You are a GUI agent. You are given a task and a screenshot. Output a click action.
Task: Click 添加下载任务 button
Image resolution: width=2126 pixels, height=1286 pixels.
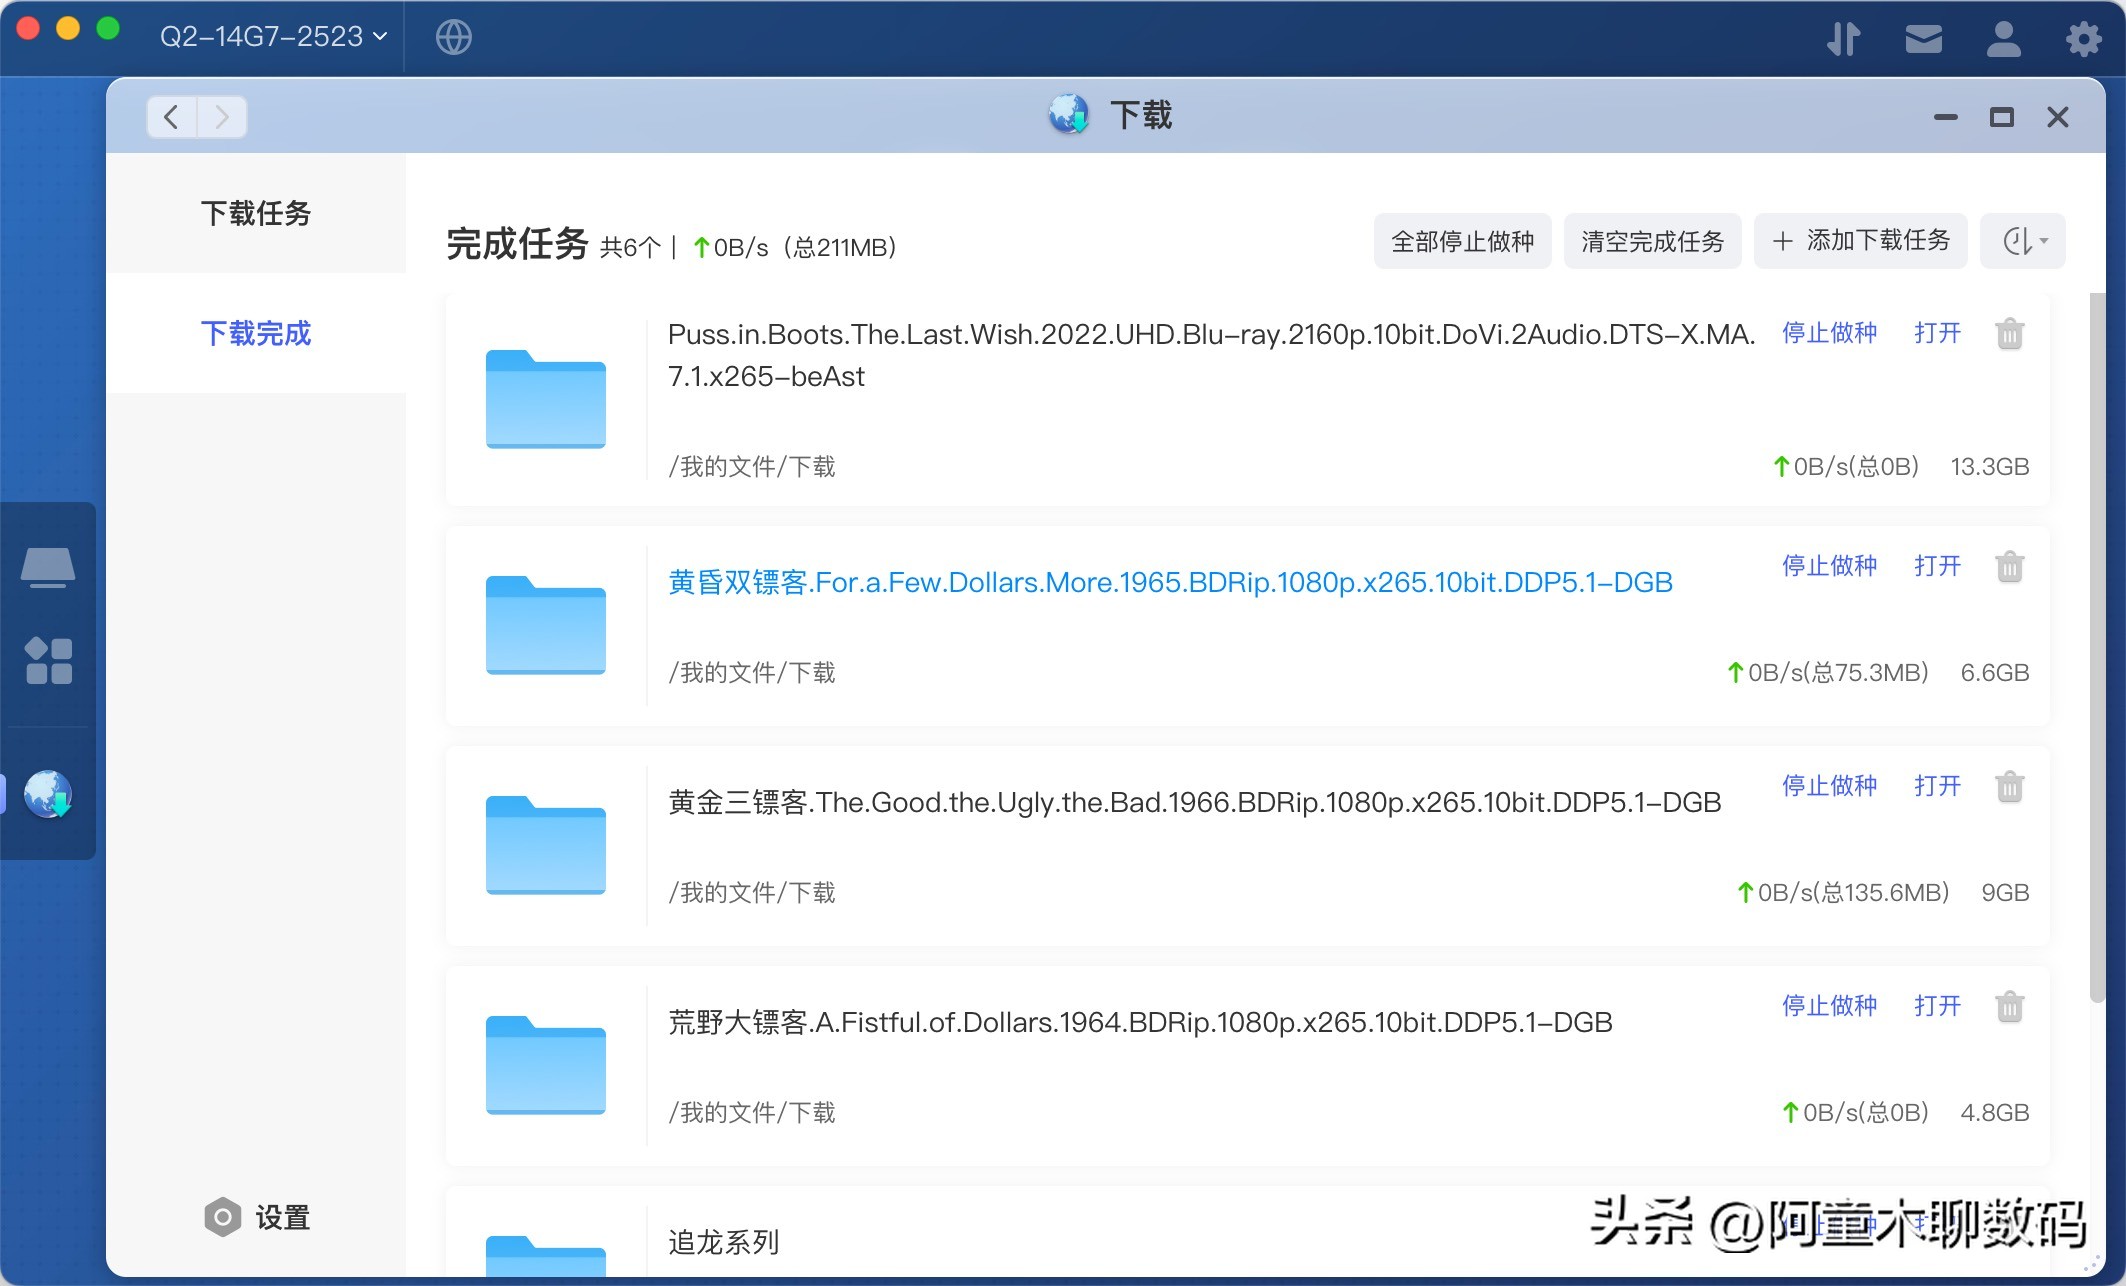coord(1860,241)
